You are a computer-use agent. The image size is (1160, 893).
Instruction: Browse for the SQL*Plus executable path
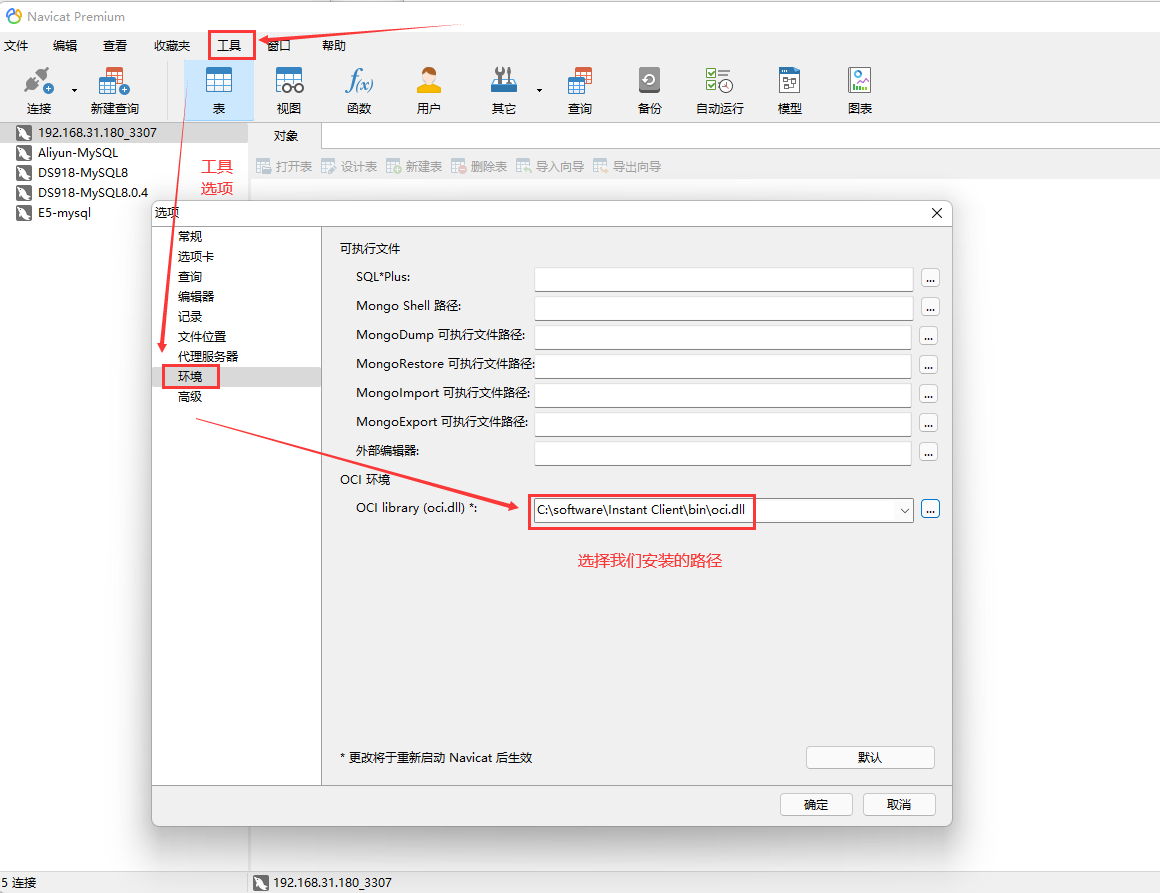(x=930, y=278)
